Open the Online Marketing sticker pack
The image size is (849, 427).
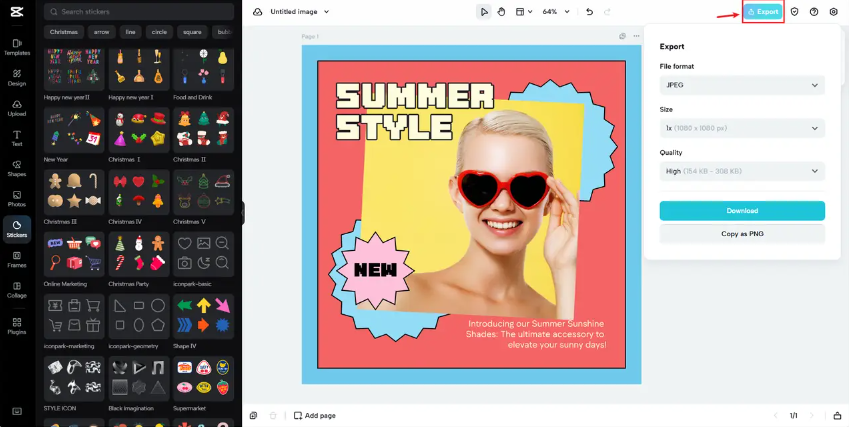click(74, 254)
